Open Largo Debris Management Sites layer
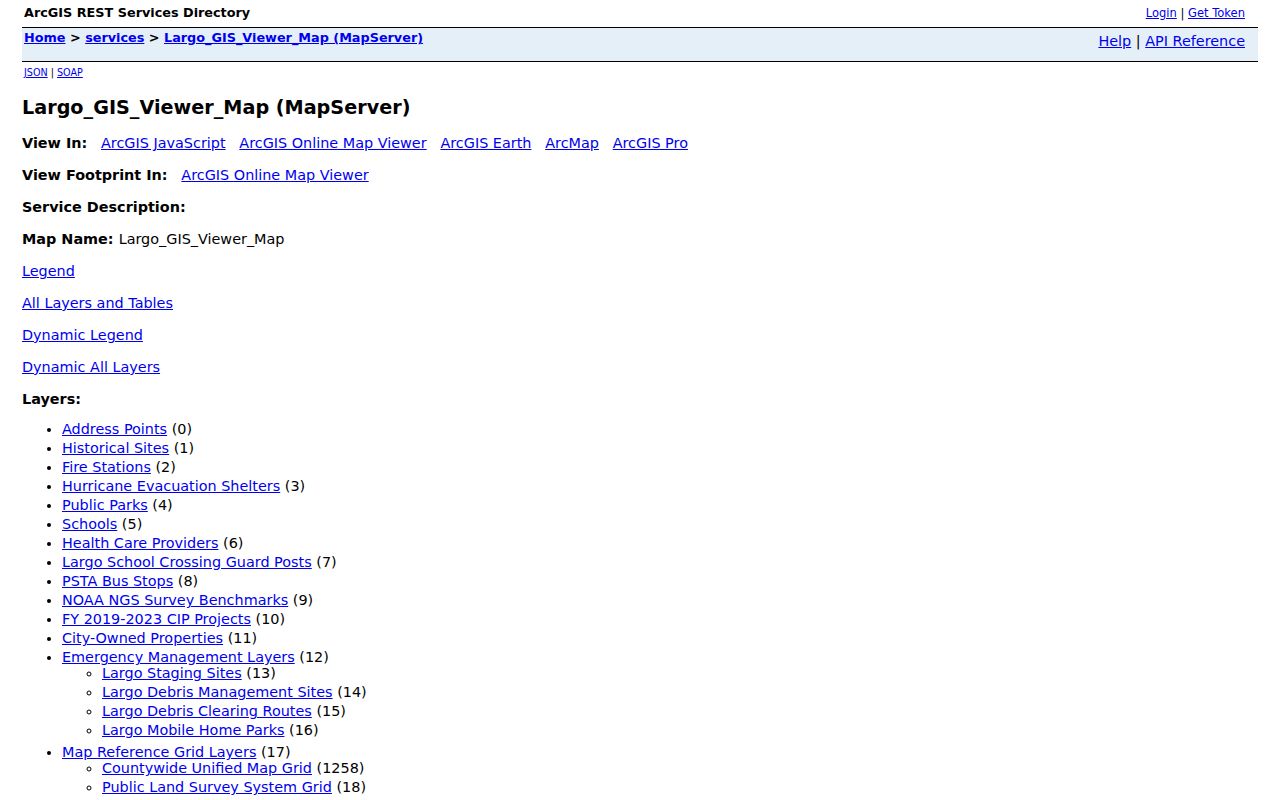The width and height of the screenshot is (1280, 800). pos(217,692)
